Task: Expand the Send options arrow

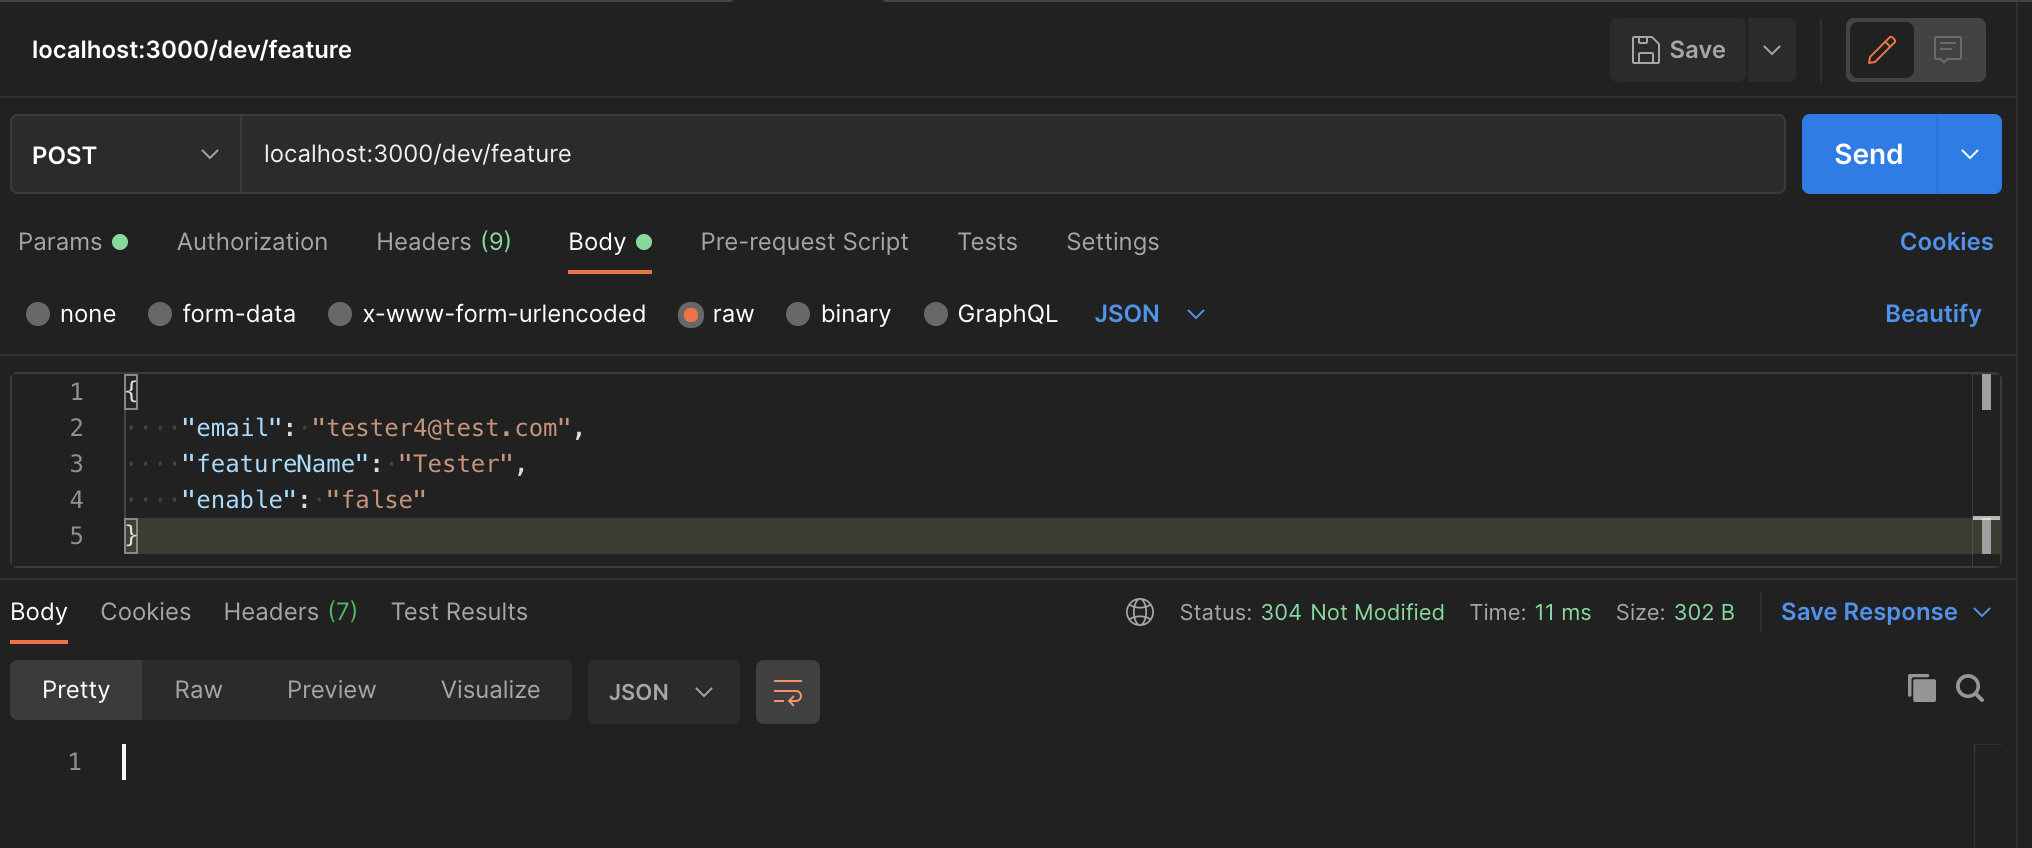Action: pyautogui.click(x=1969, y=154)
